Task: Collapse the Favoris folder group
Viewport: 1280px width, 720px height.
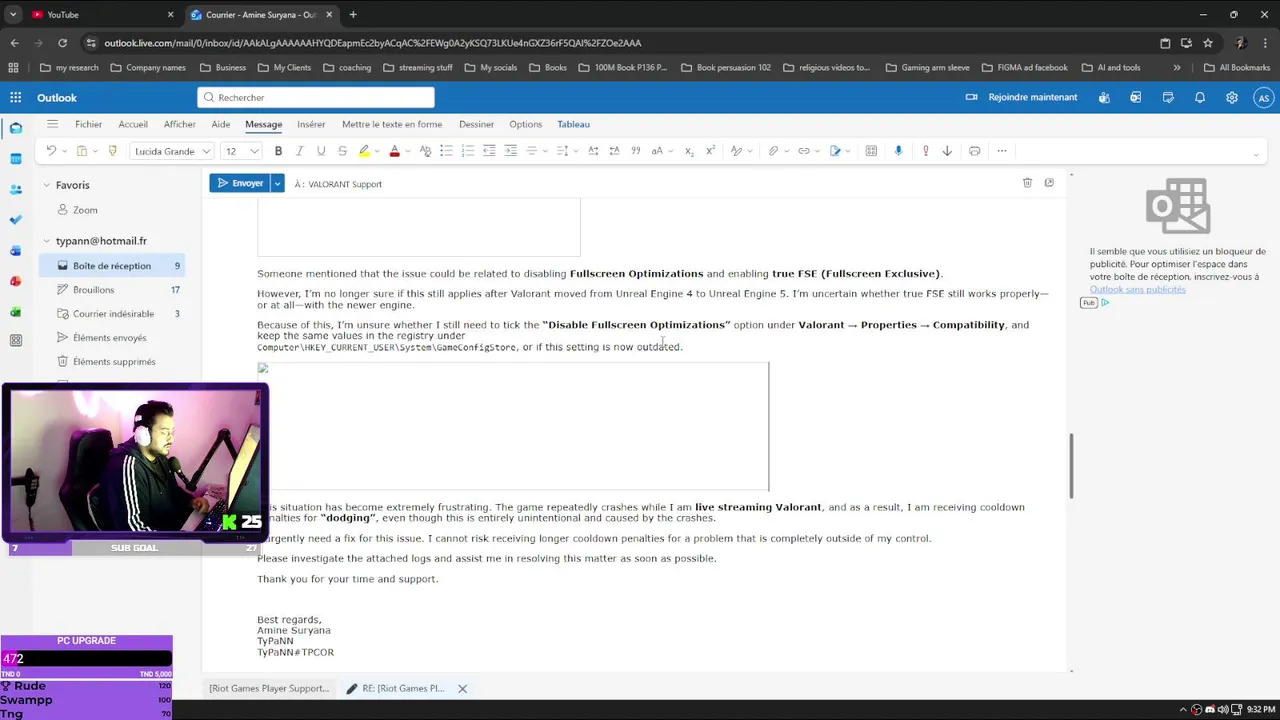Action: pos(46,185)
